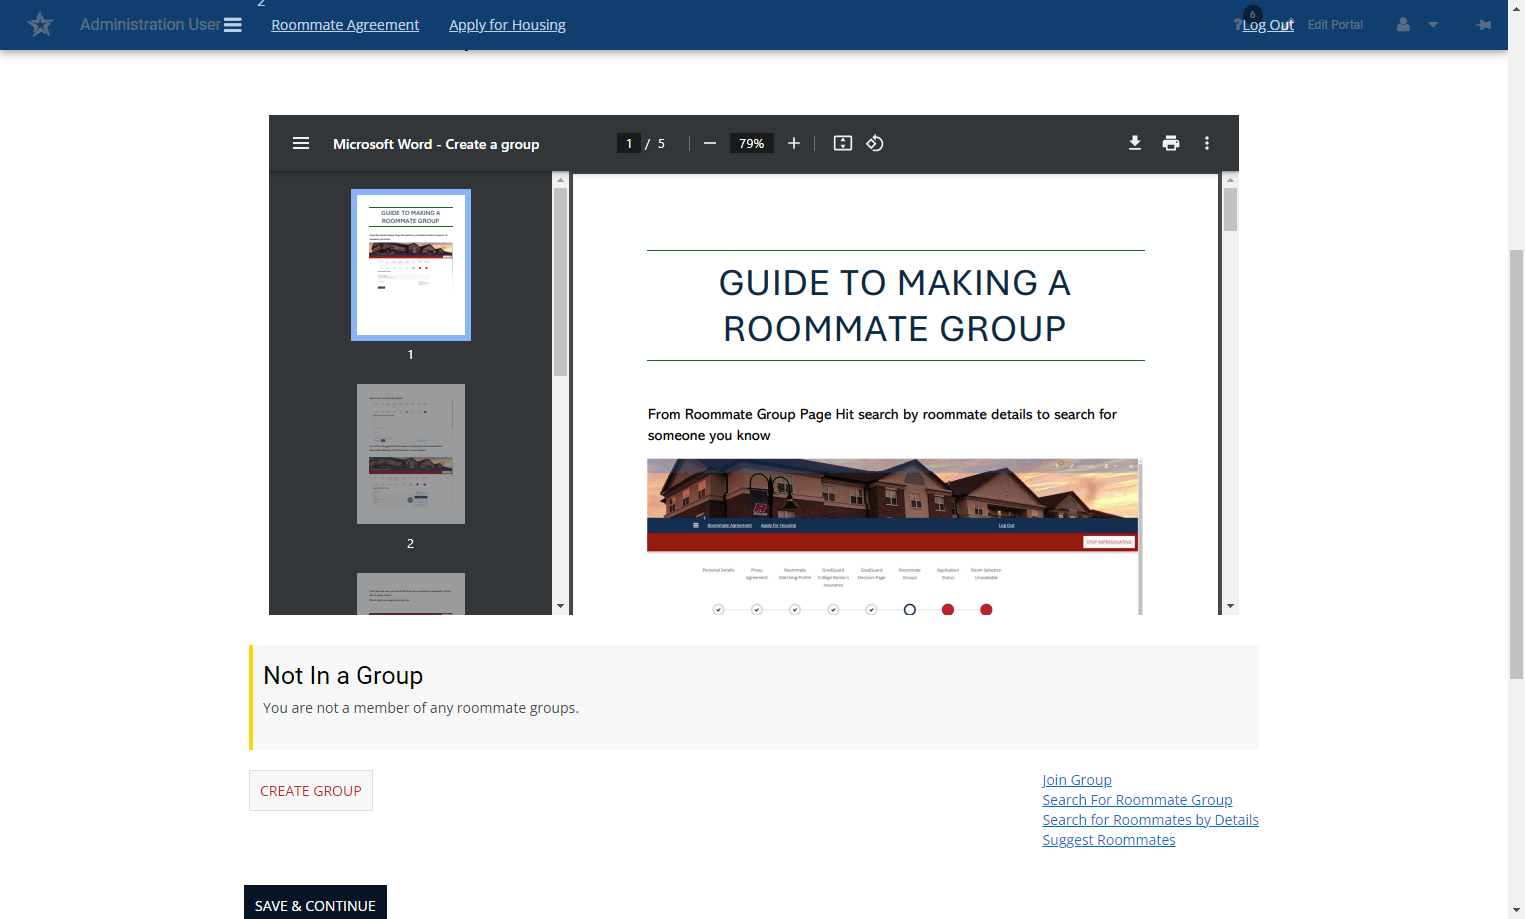
Task: Click the PDF zoom in plus icon
Action: coord(794,143)
